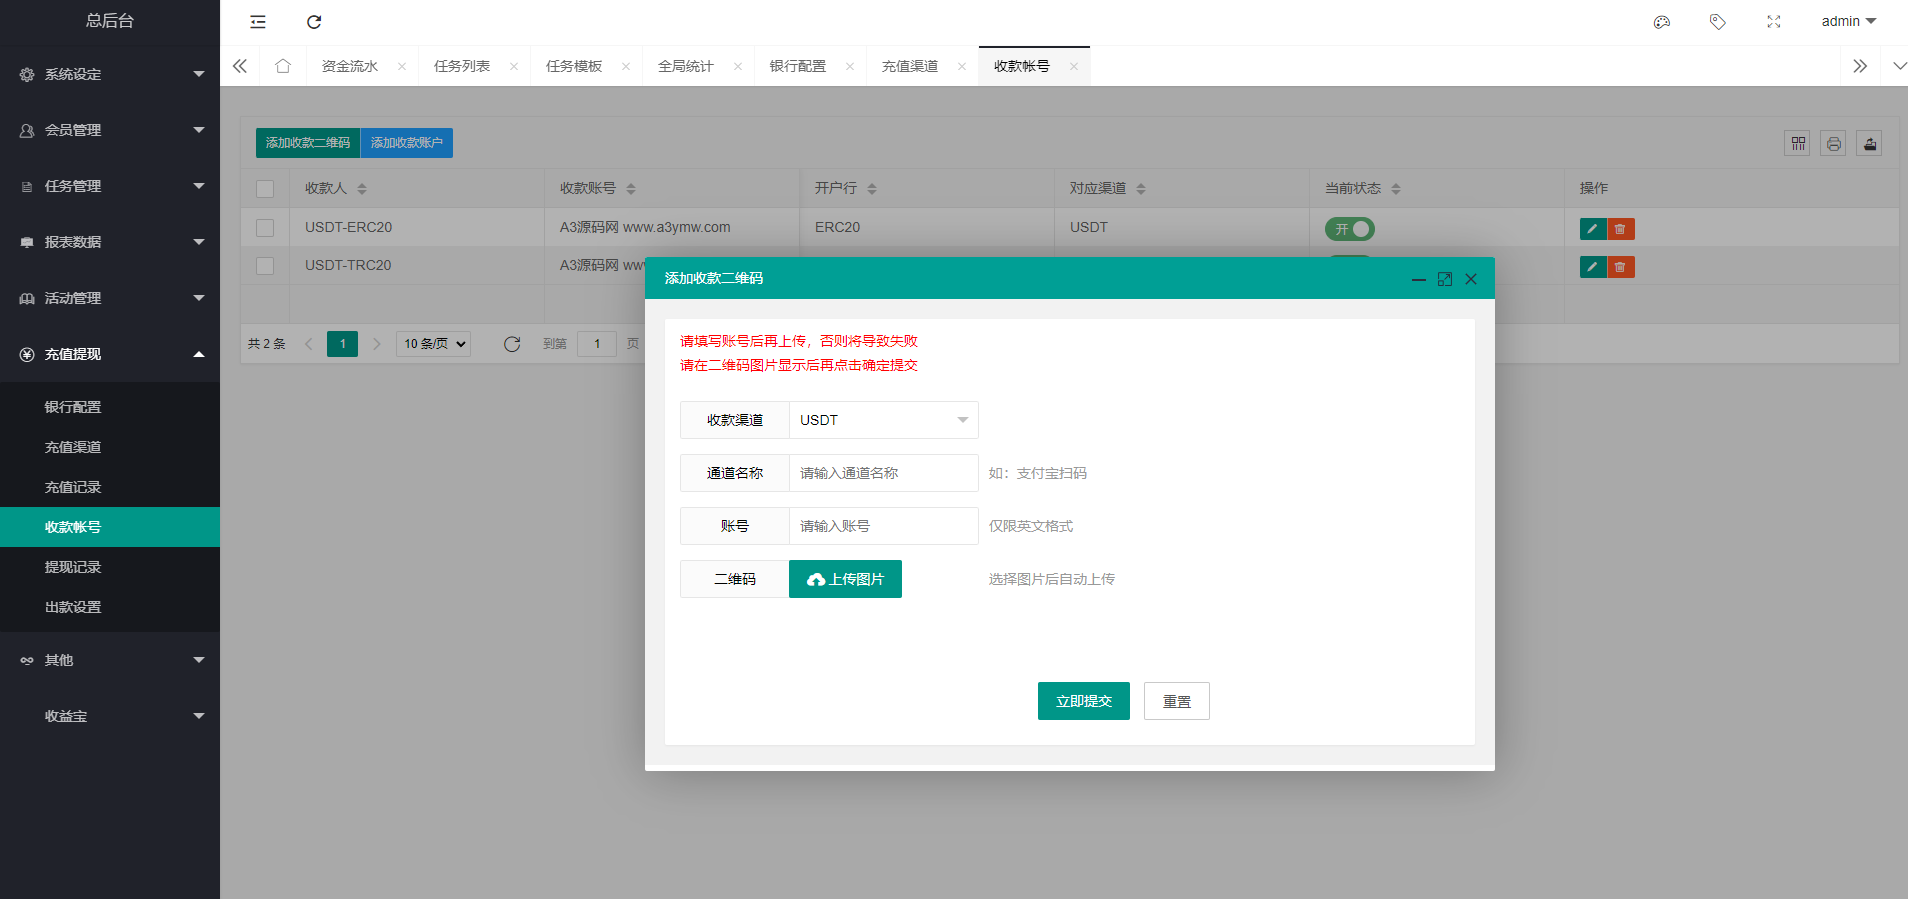Screen dimensions: 1908x899
Task: Close the 银行配置 tab
Action: click(x=850, y=67)
